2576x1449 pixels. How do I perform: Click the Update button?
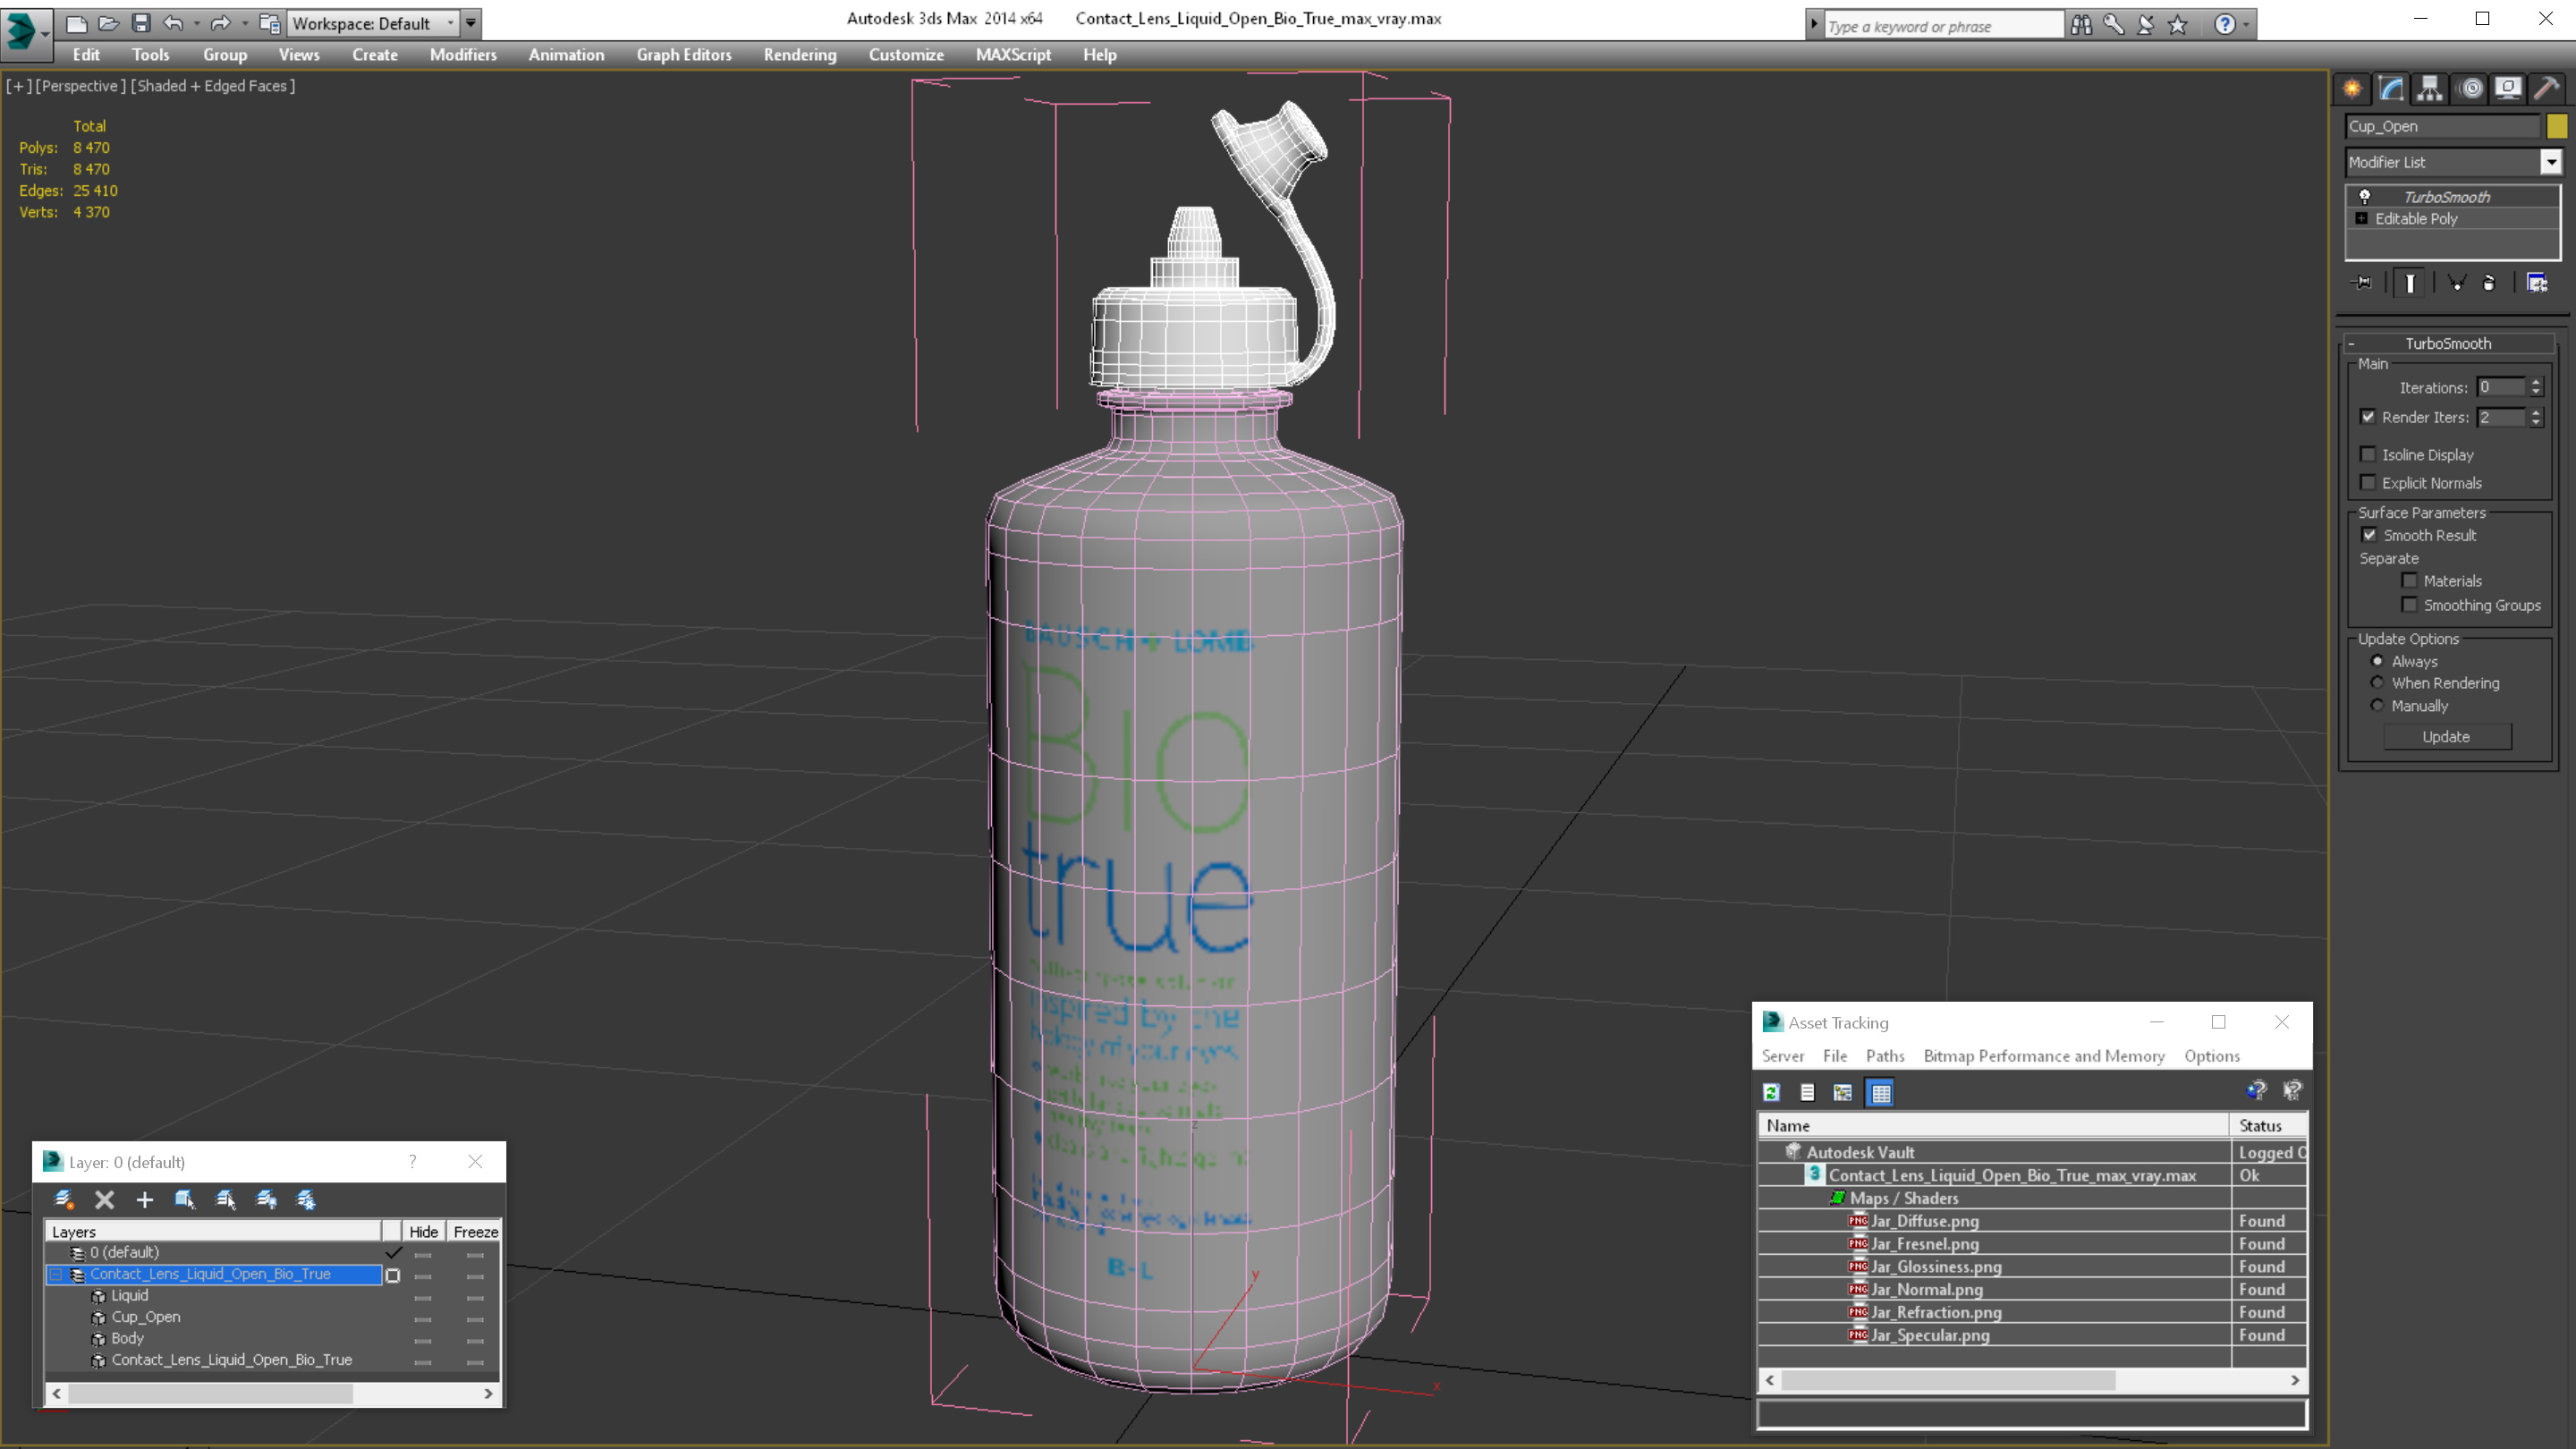point(2446,736)
